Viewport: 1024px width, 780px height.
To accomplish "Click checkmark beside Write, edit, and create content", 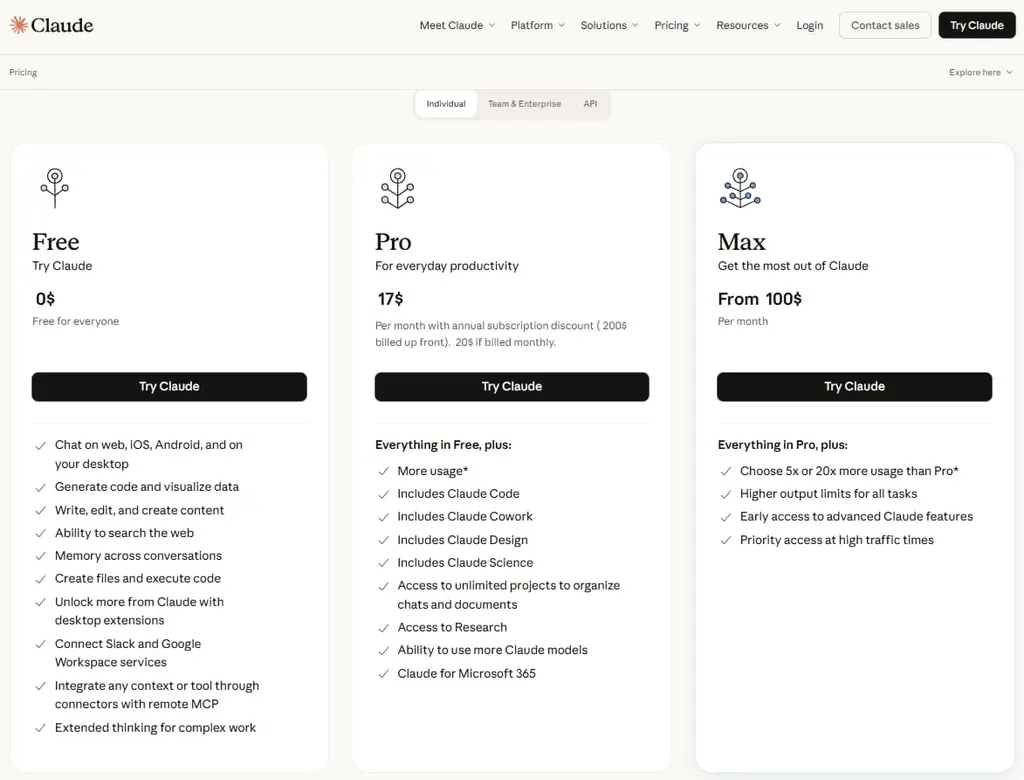I will (x=40, y=511).
